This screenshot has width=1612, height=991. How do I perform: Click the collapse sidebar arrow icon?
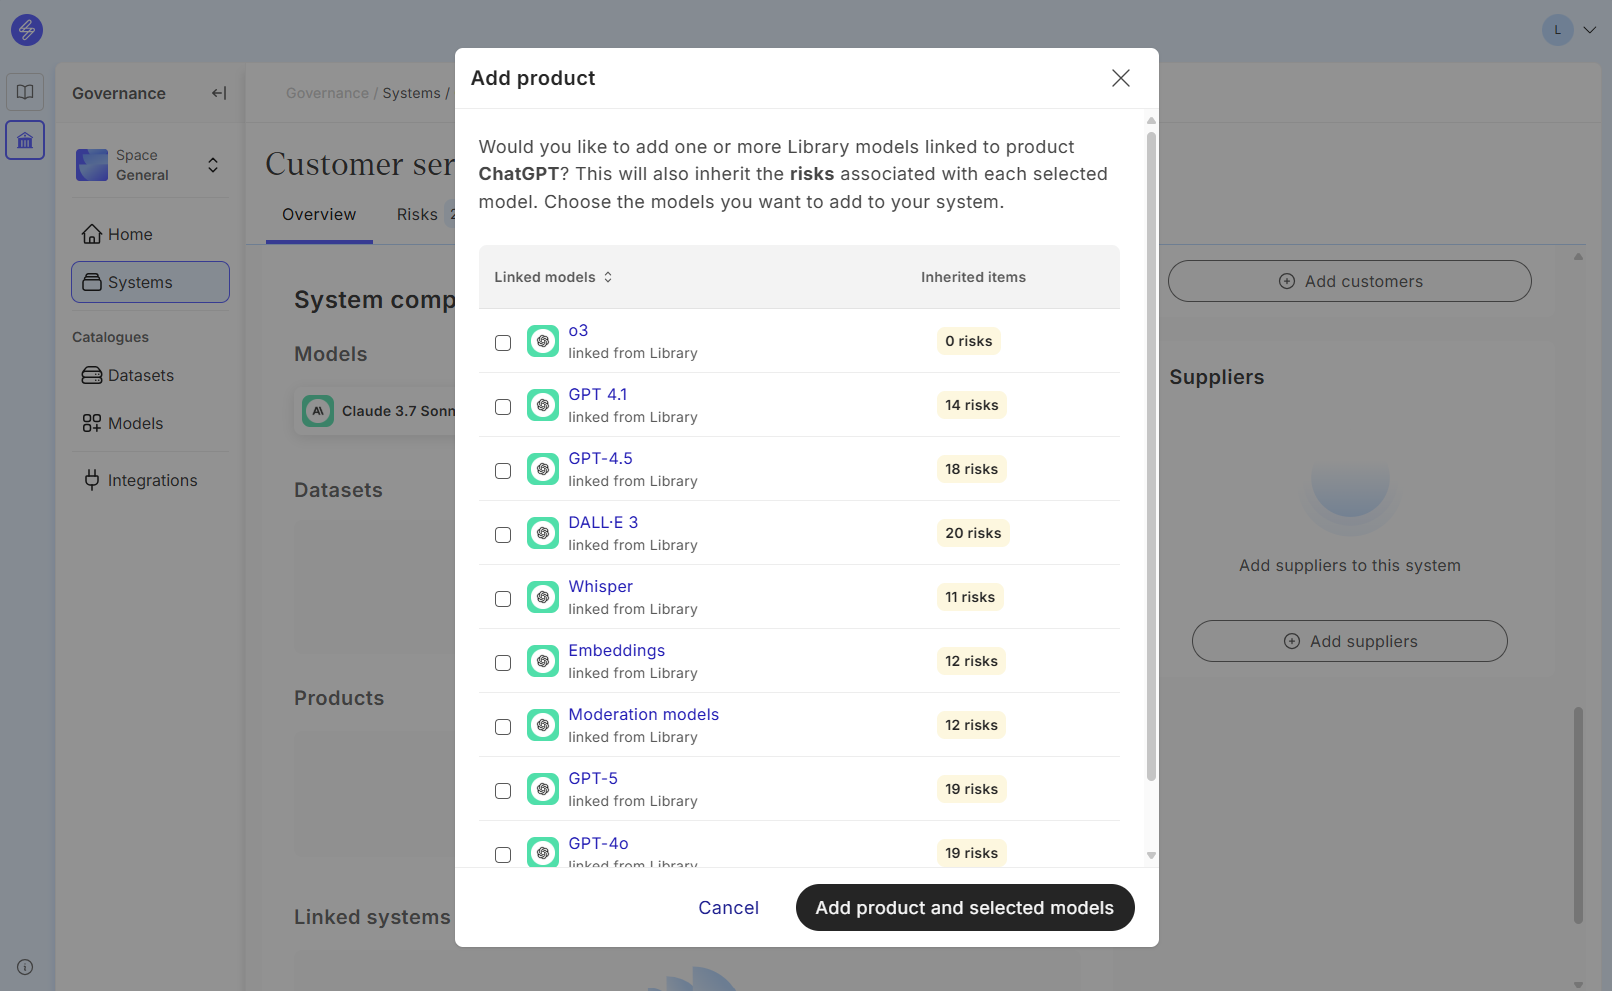pyautogui.click(x=219, y=93)
